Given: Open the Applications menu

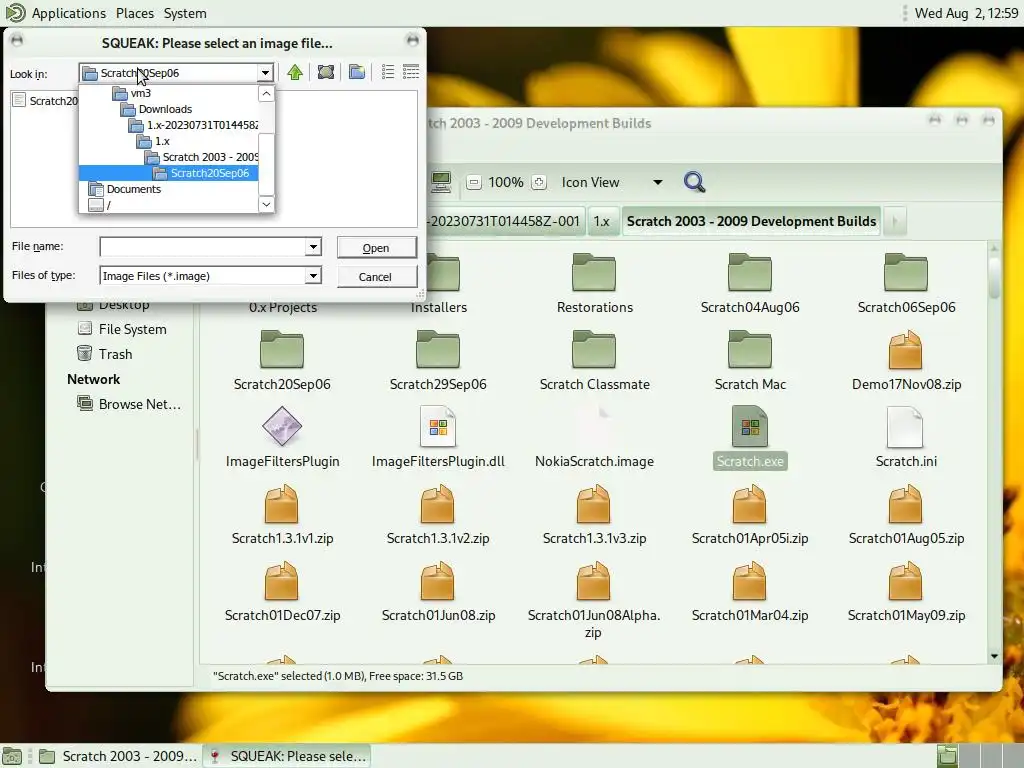Looking at the screenshot, I should [69, 13].
